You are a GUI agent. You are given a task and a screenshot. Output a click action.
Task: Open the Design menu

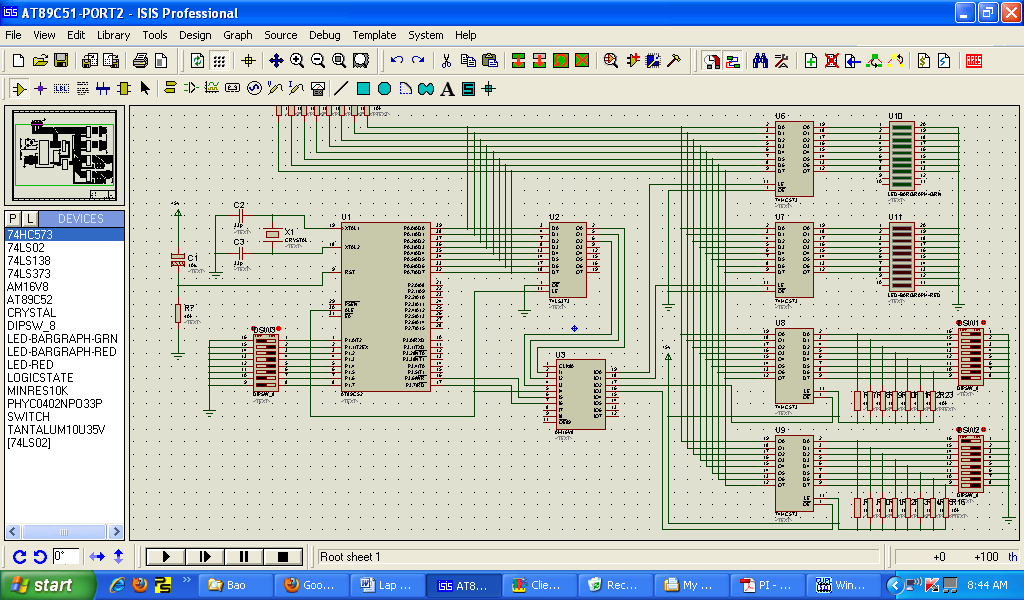(x=195, y=35)
